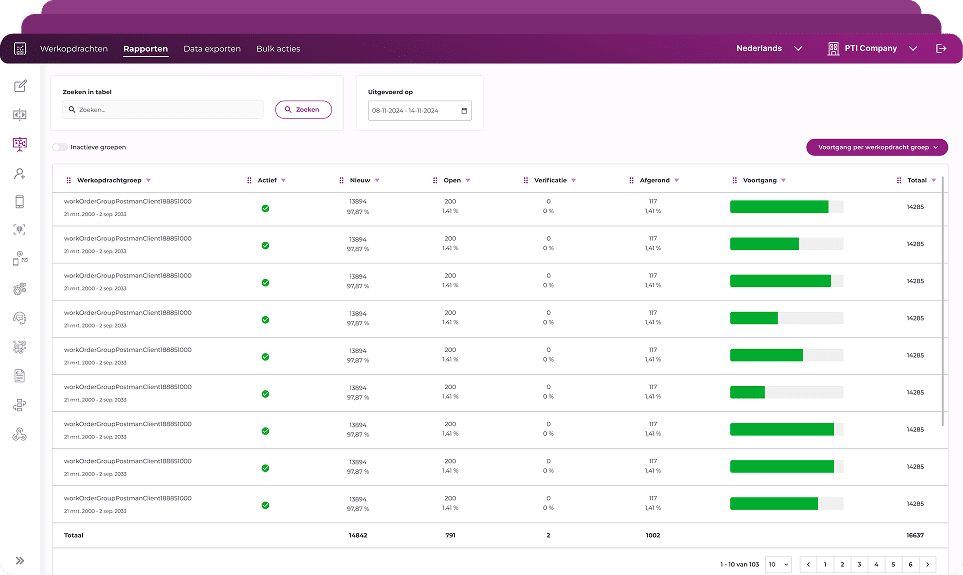
Task: Open the add user sidebar icon
Action: click(20, 174)
